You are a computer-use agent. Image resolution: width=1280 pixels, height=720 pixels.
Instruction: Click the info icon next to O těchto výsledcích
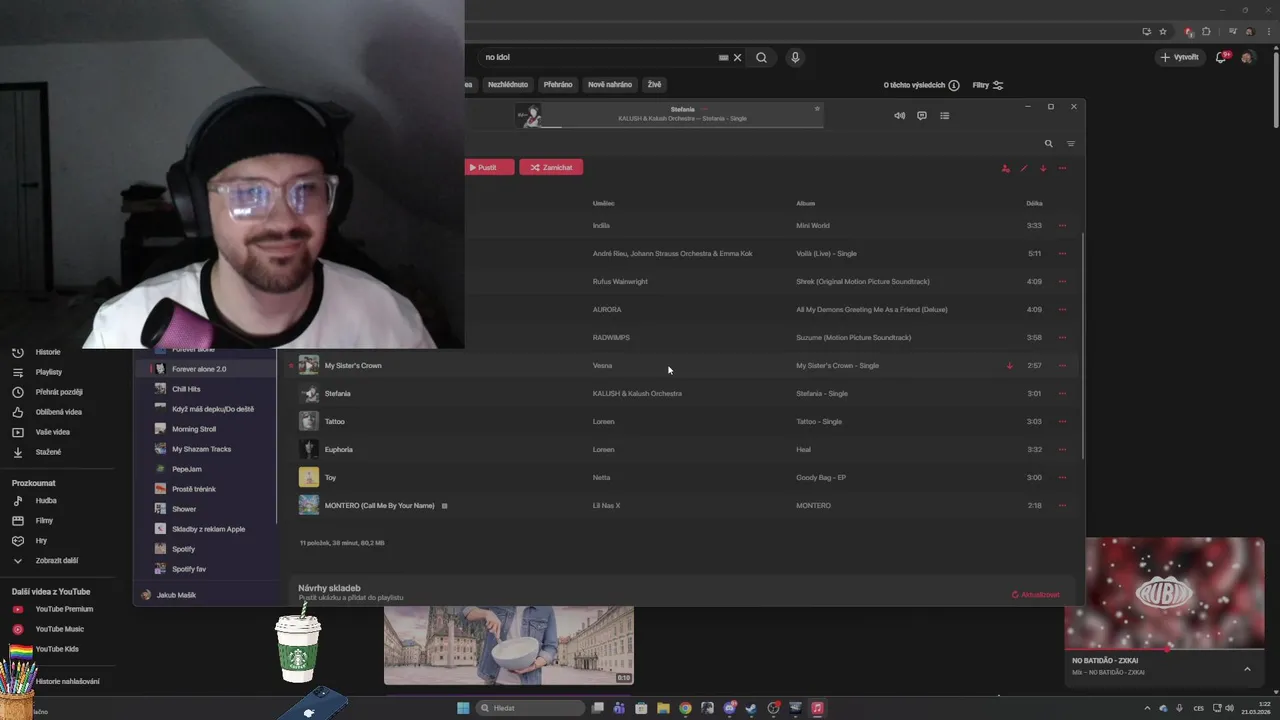click(954, 85)
